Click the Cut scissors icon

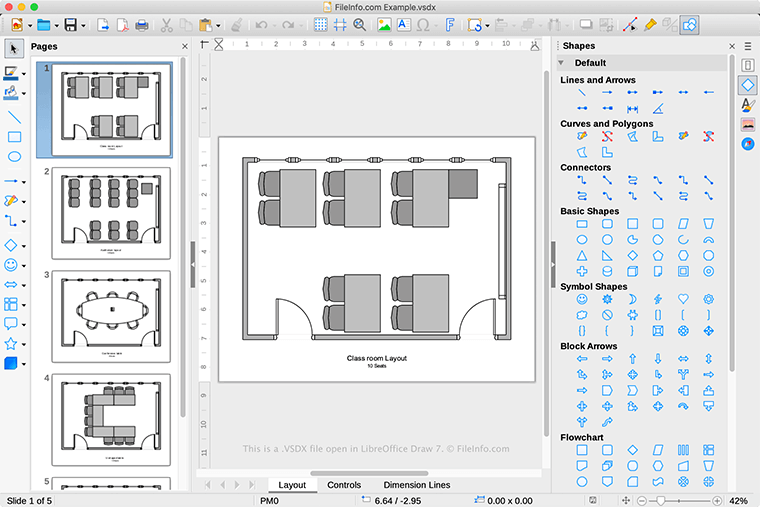166,25
